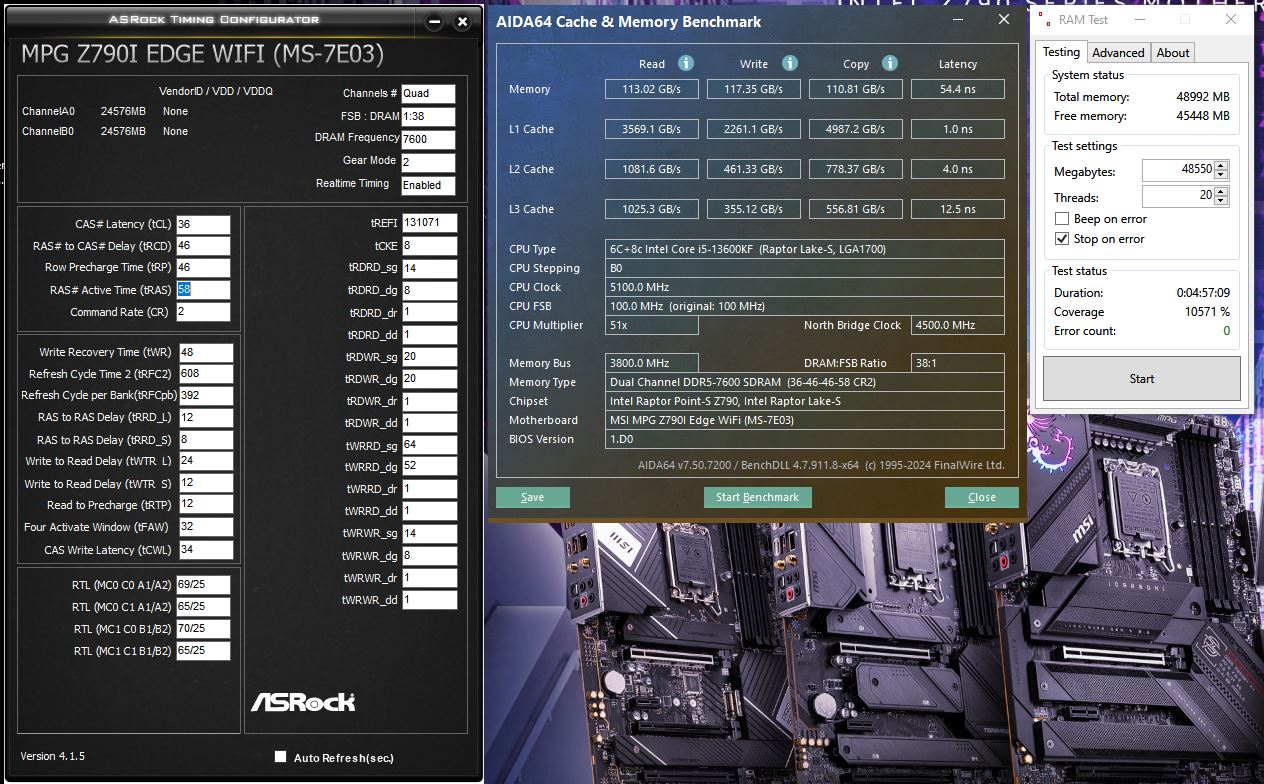Click the Realtime Timing field
1264x784 pixels.
tap(428, 185)
